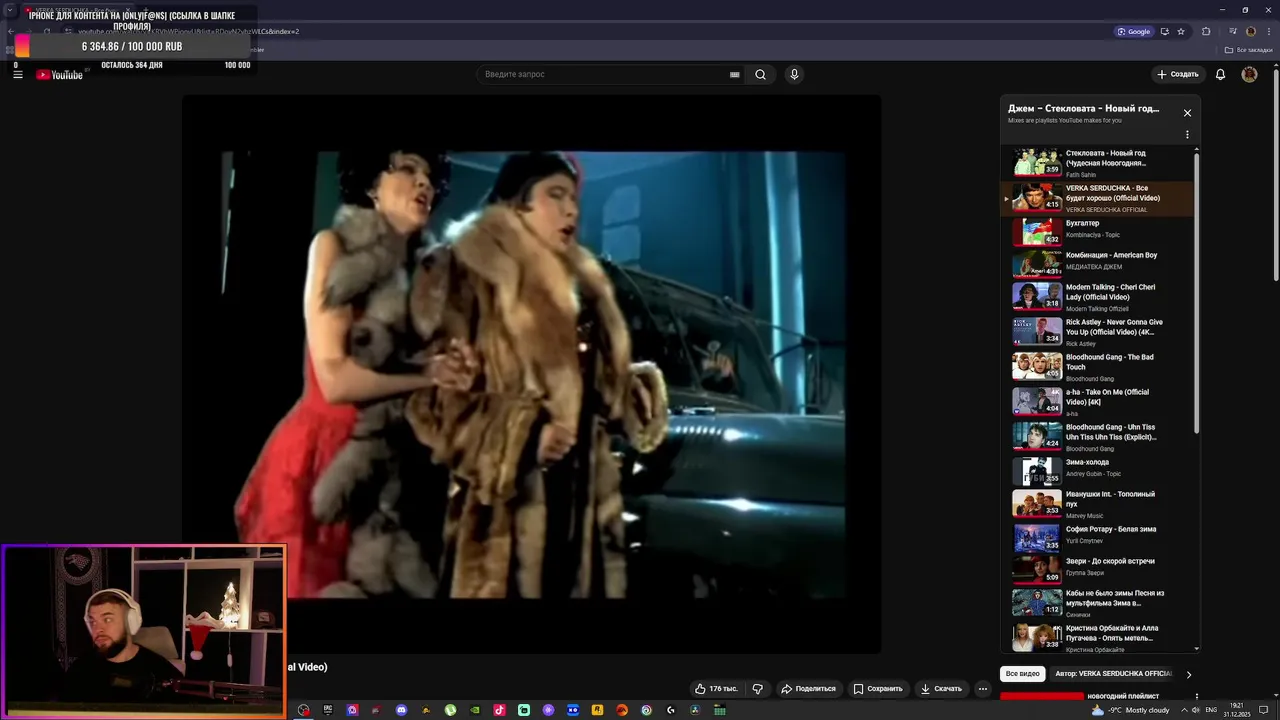Open Rockstar Games Launcher in taskbar
The width and height of the screenshot is (1280, 720).
[597, 710]
